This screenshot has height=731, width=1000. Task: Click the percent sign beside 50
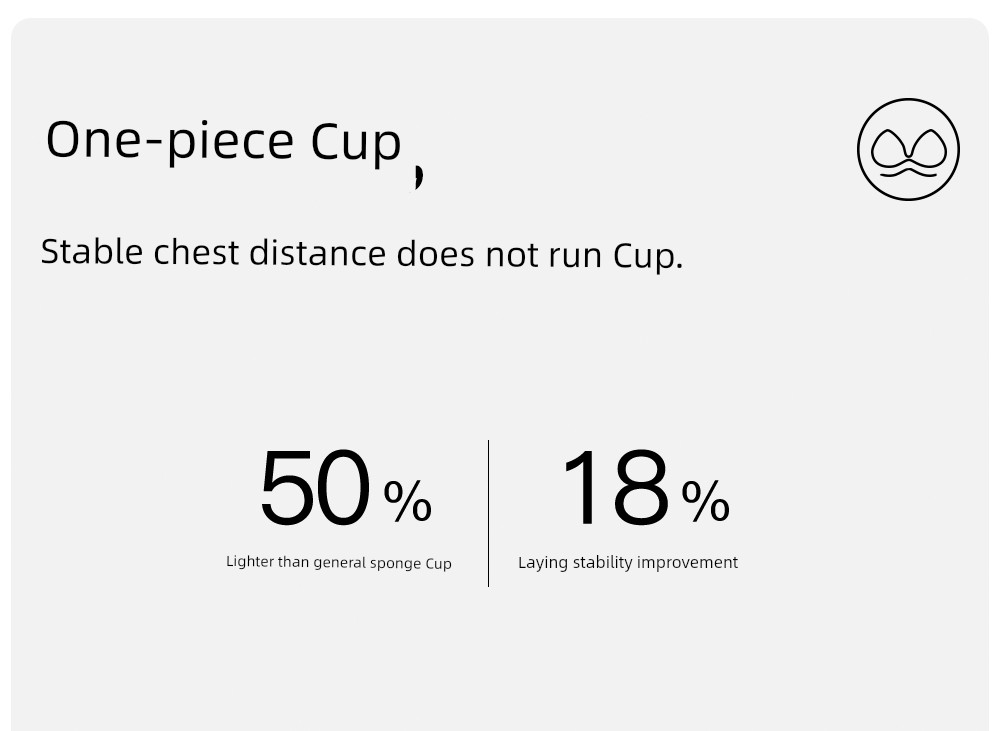coord(408,501)
